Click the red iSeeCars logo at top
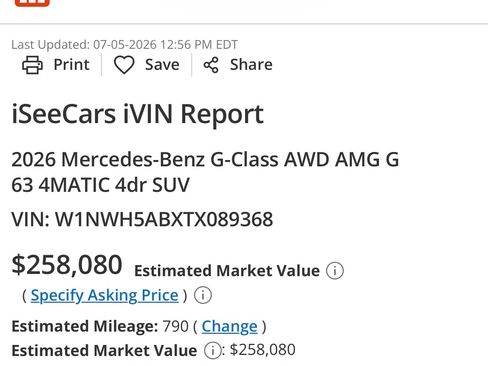The width and height of the screenshot is (488, 366). pyautogui.click(x=32, y=3)
